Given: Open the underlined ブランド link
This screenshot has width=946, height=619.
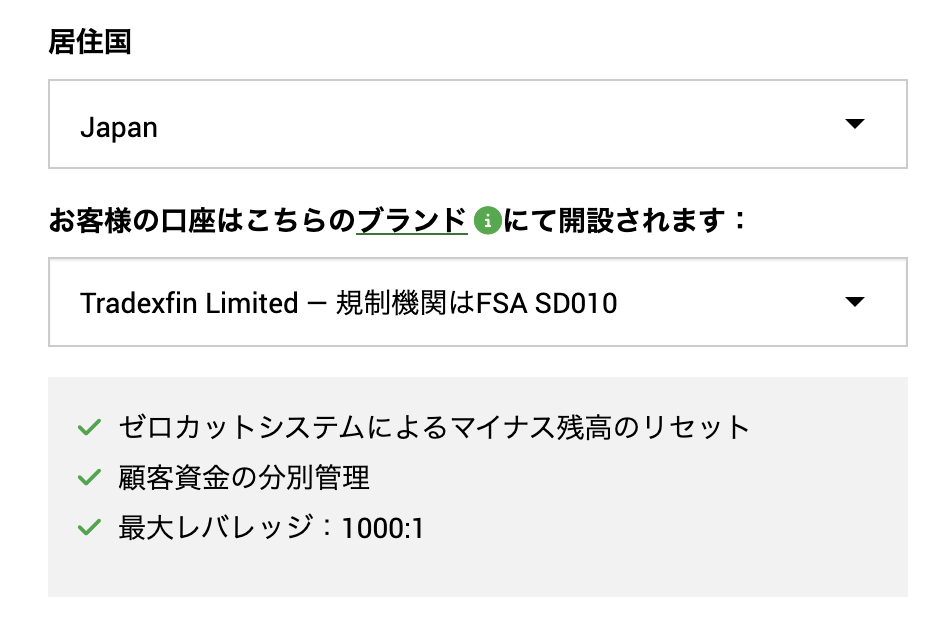Looking at the screenshot, I should (412, 220).
